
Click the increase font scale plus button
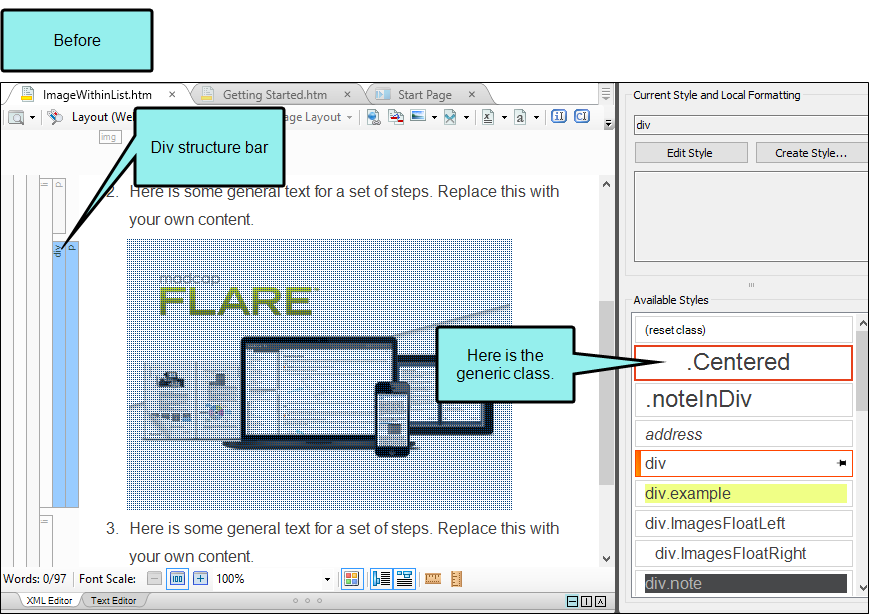coord(201,579)
